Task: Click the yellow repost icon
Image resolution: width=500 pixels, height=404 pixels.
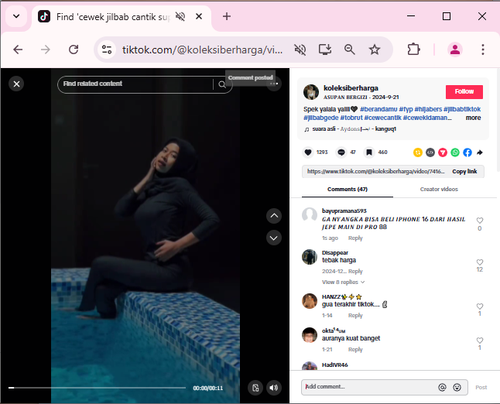Action: tap(418, 152)
